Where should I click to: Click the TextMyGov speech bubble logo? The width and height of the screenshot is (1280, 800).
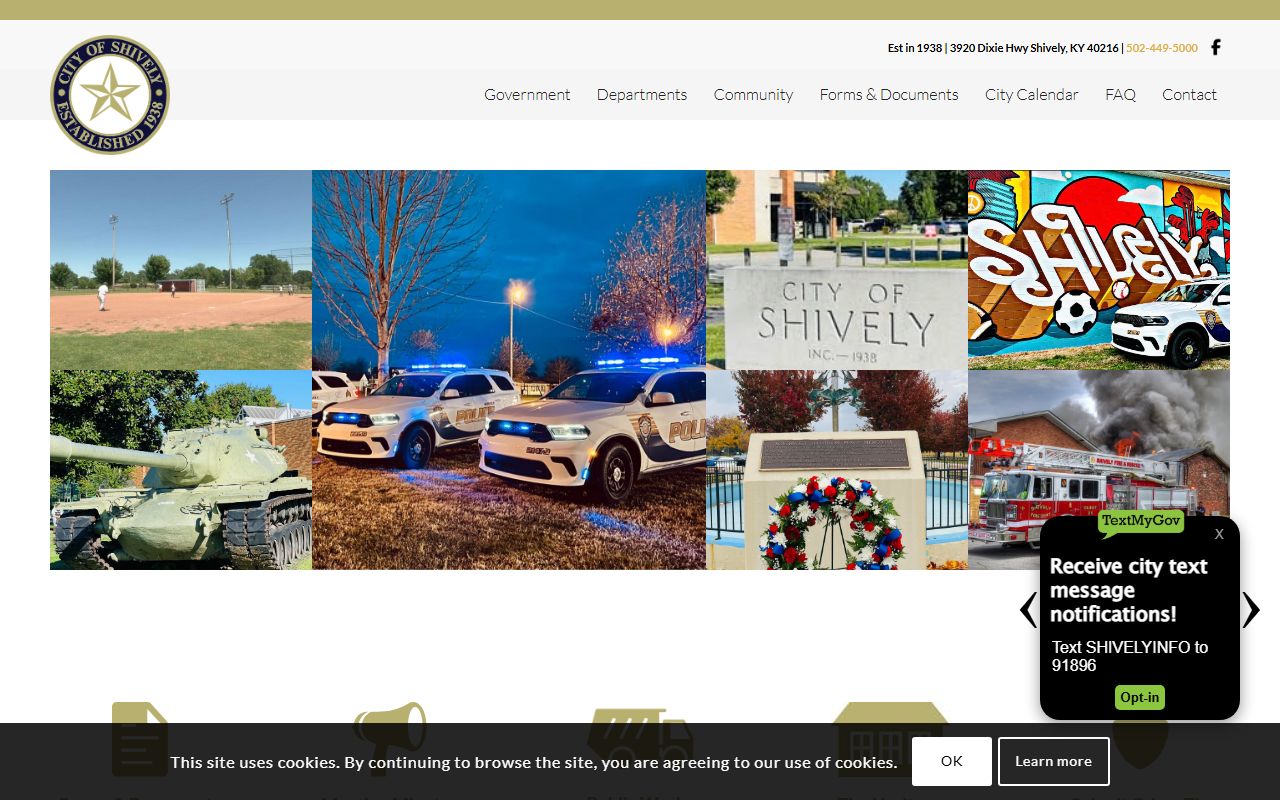point(1141,522)
